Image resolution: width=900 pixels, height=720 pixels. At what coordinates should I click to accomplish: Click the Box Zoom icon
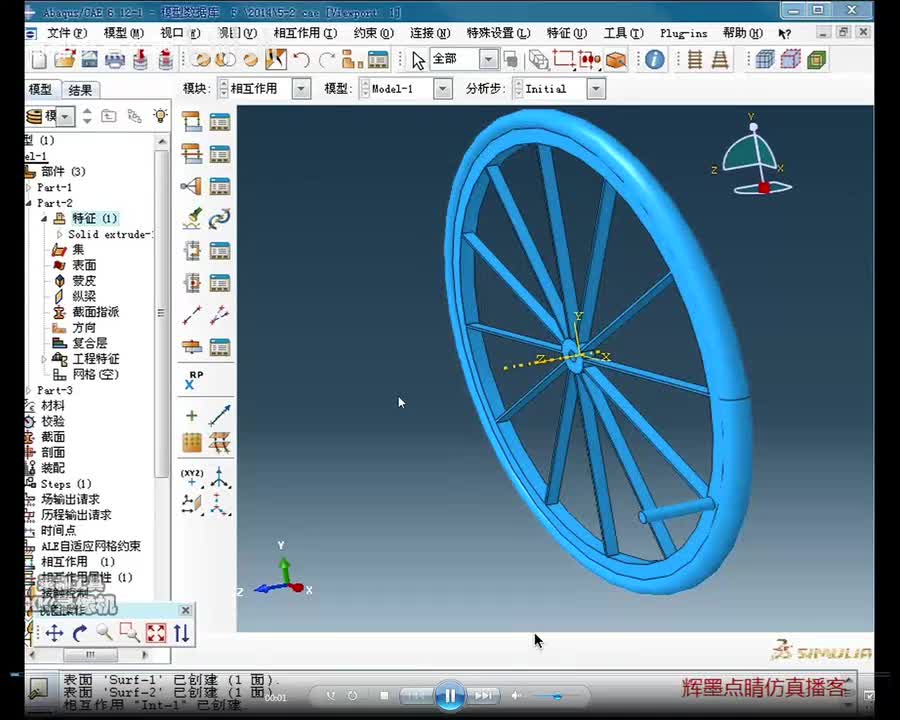pyautogui.click(x=130, y=633)
